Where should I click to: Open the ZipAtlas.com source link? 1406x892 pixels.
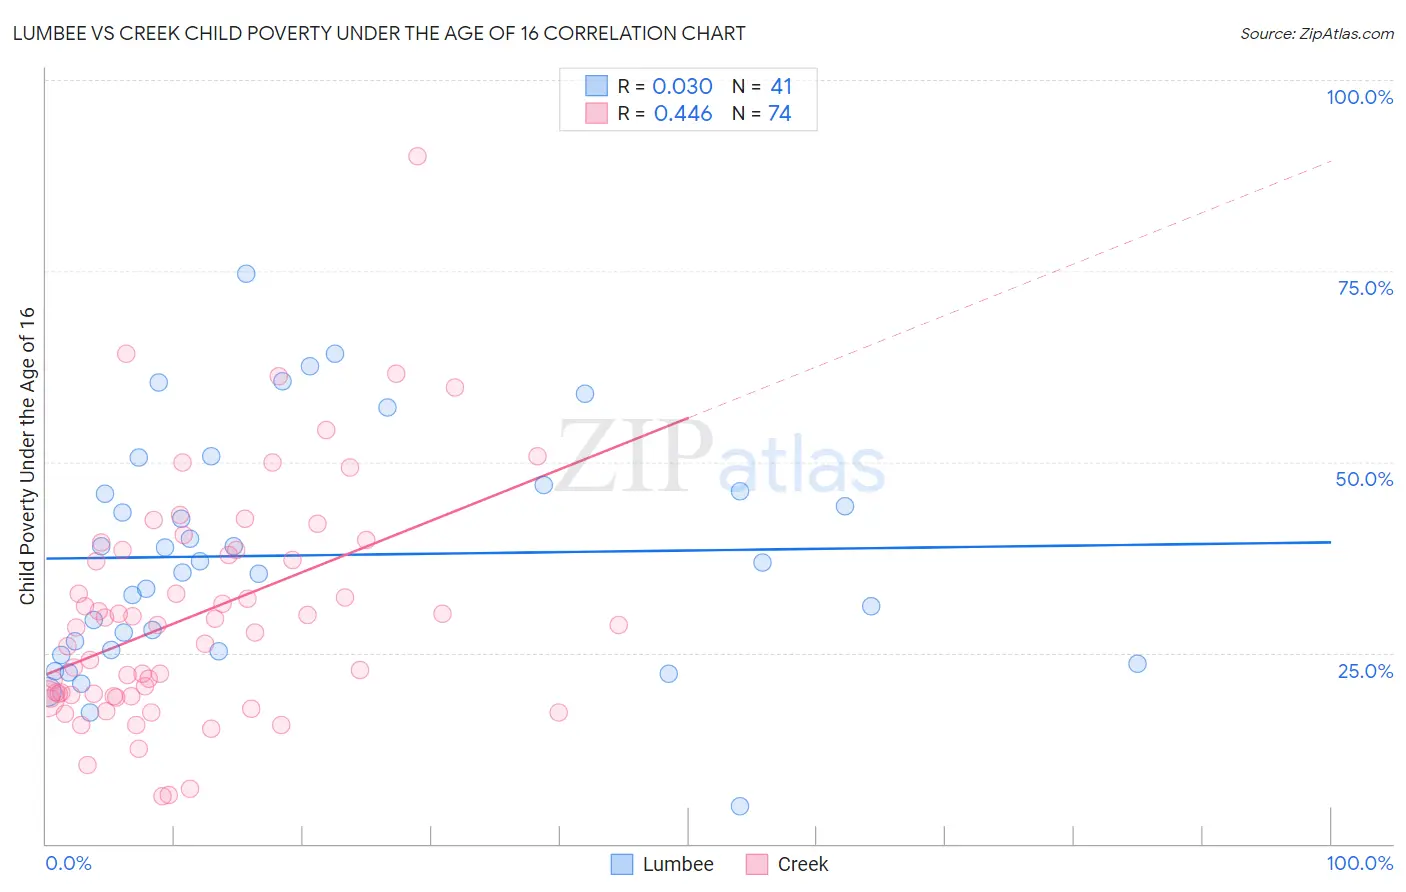pos(1317,34)
